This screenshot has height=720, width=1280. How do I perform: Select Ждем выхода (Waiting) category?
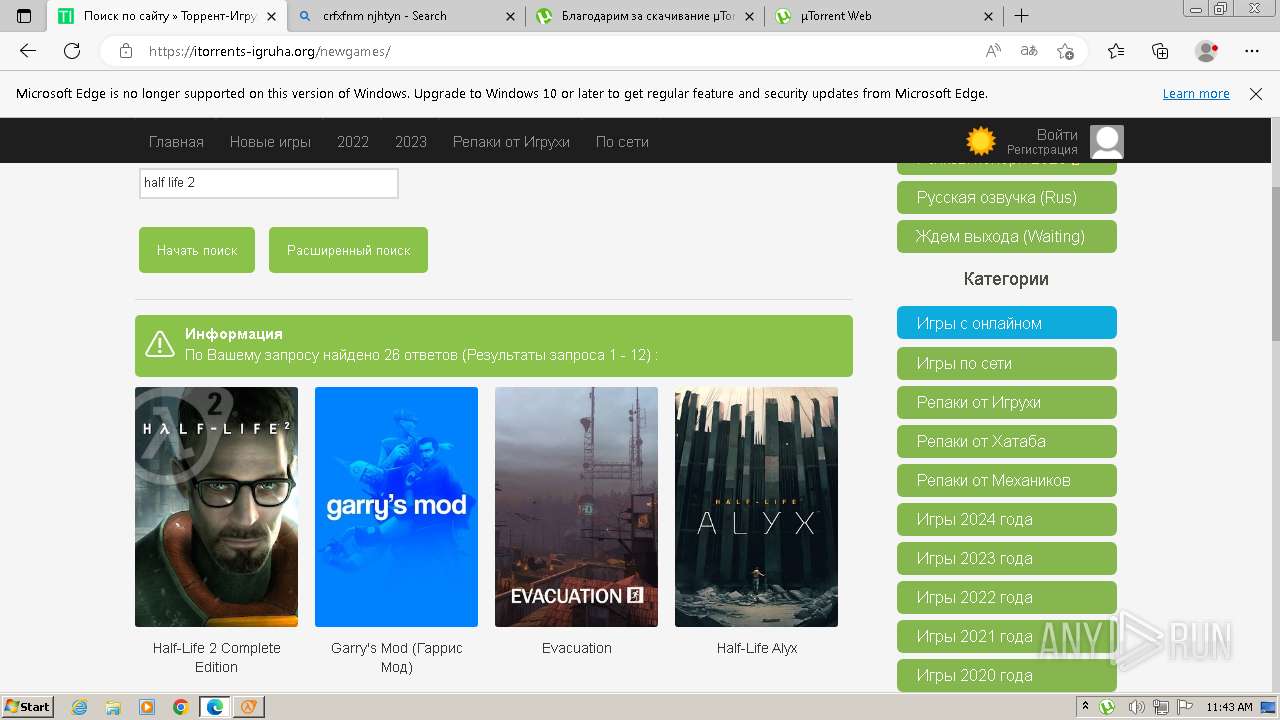tap(1006, 237)
